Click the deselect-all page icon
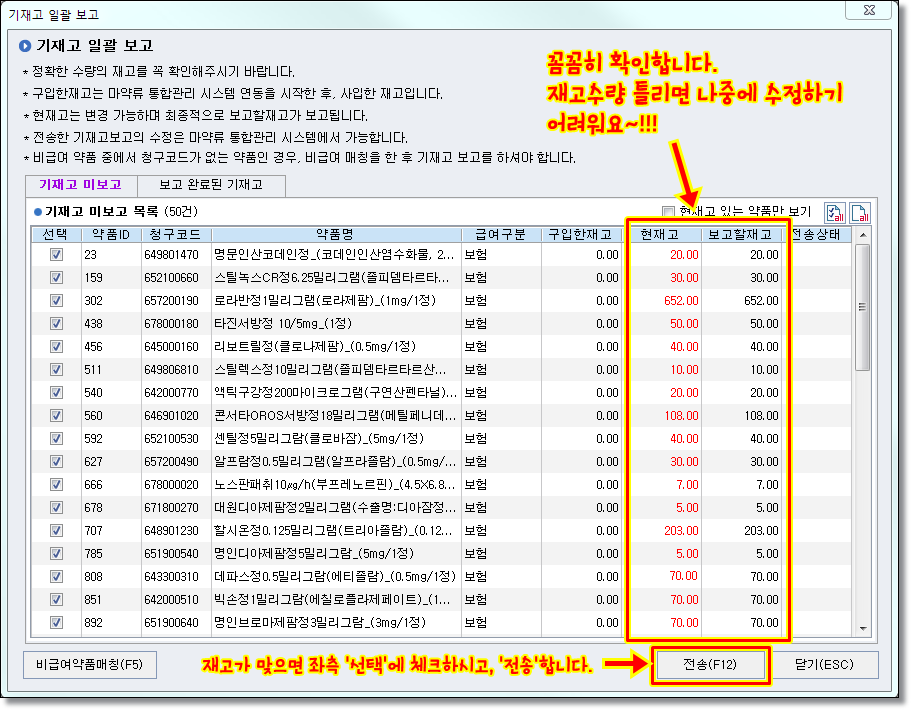Screen dimensions: 911x710 [x=859, y=212]
